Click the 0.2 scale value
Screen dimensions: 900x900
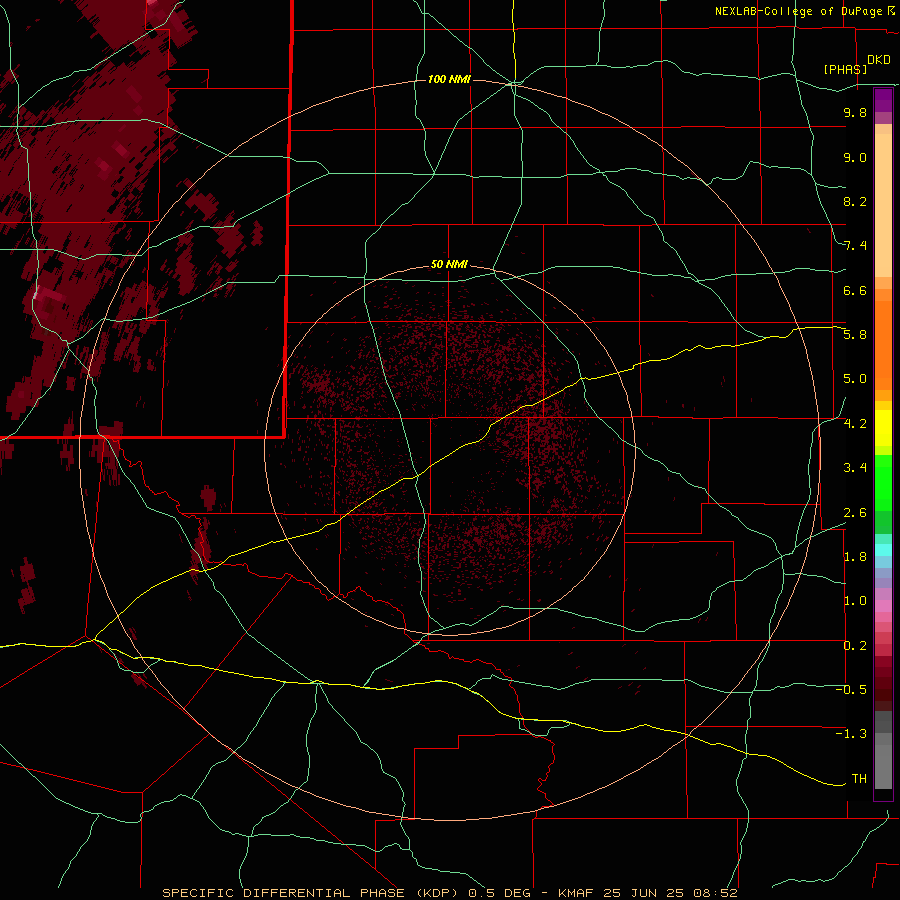pyautogui.click(x=855, y=646)
